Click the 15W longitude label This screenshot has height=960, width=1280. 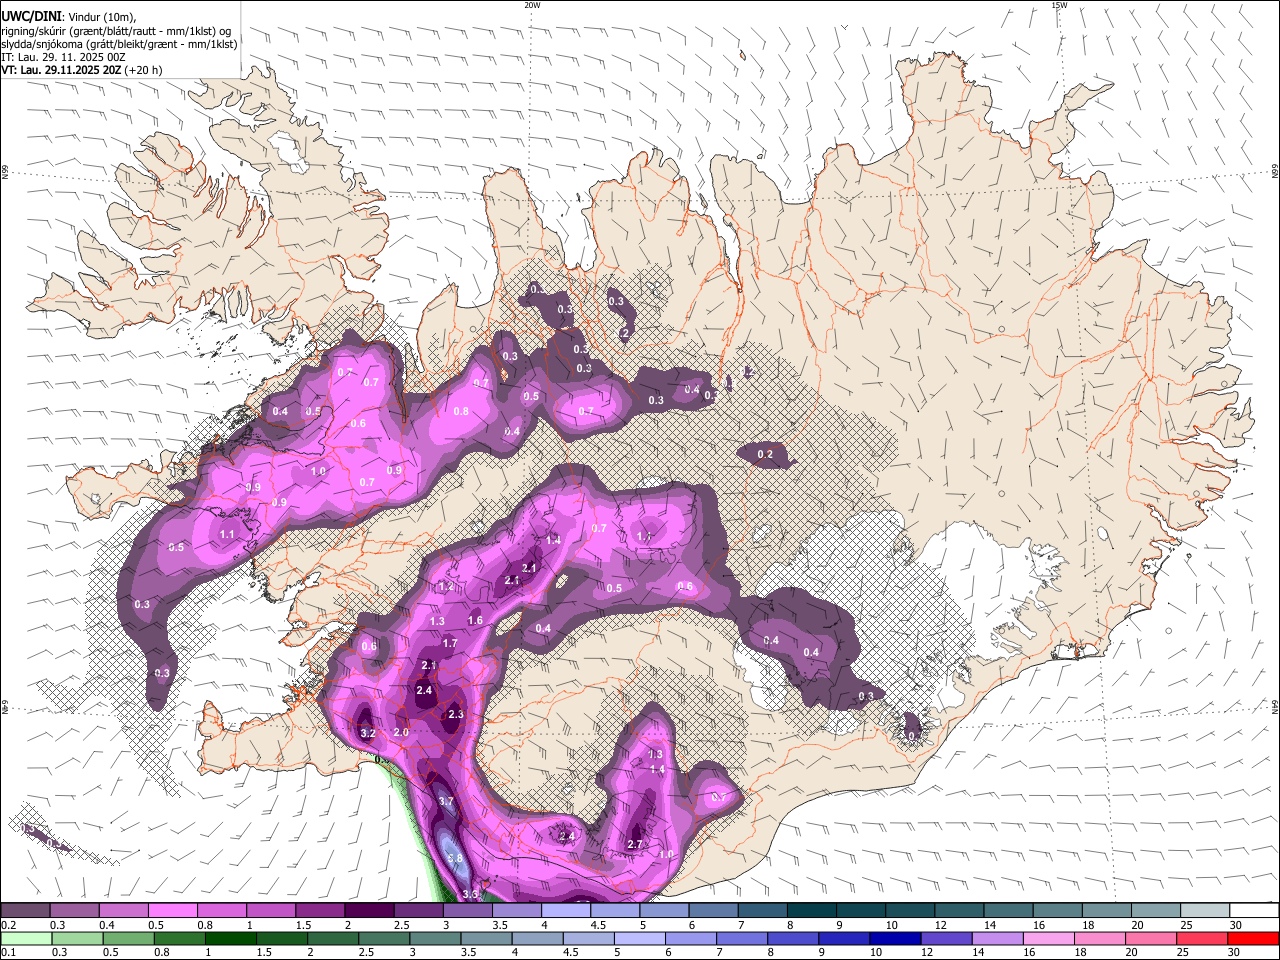1059,5
